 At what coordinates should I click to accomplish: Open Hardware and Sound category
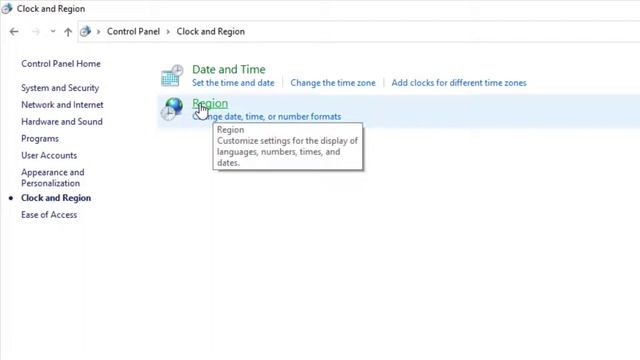[x=62, y=122]
